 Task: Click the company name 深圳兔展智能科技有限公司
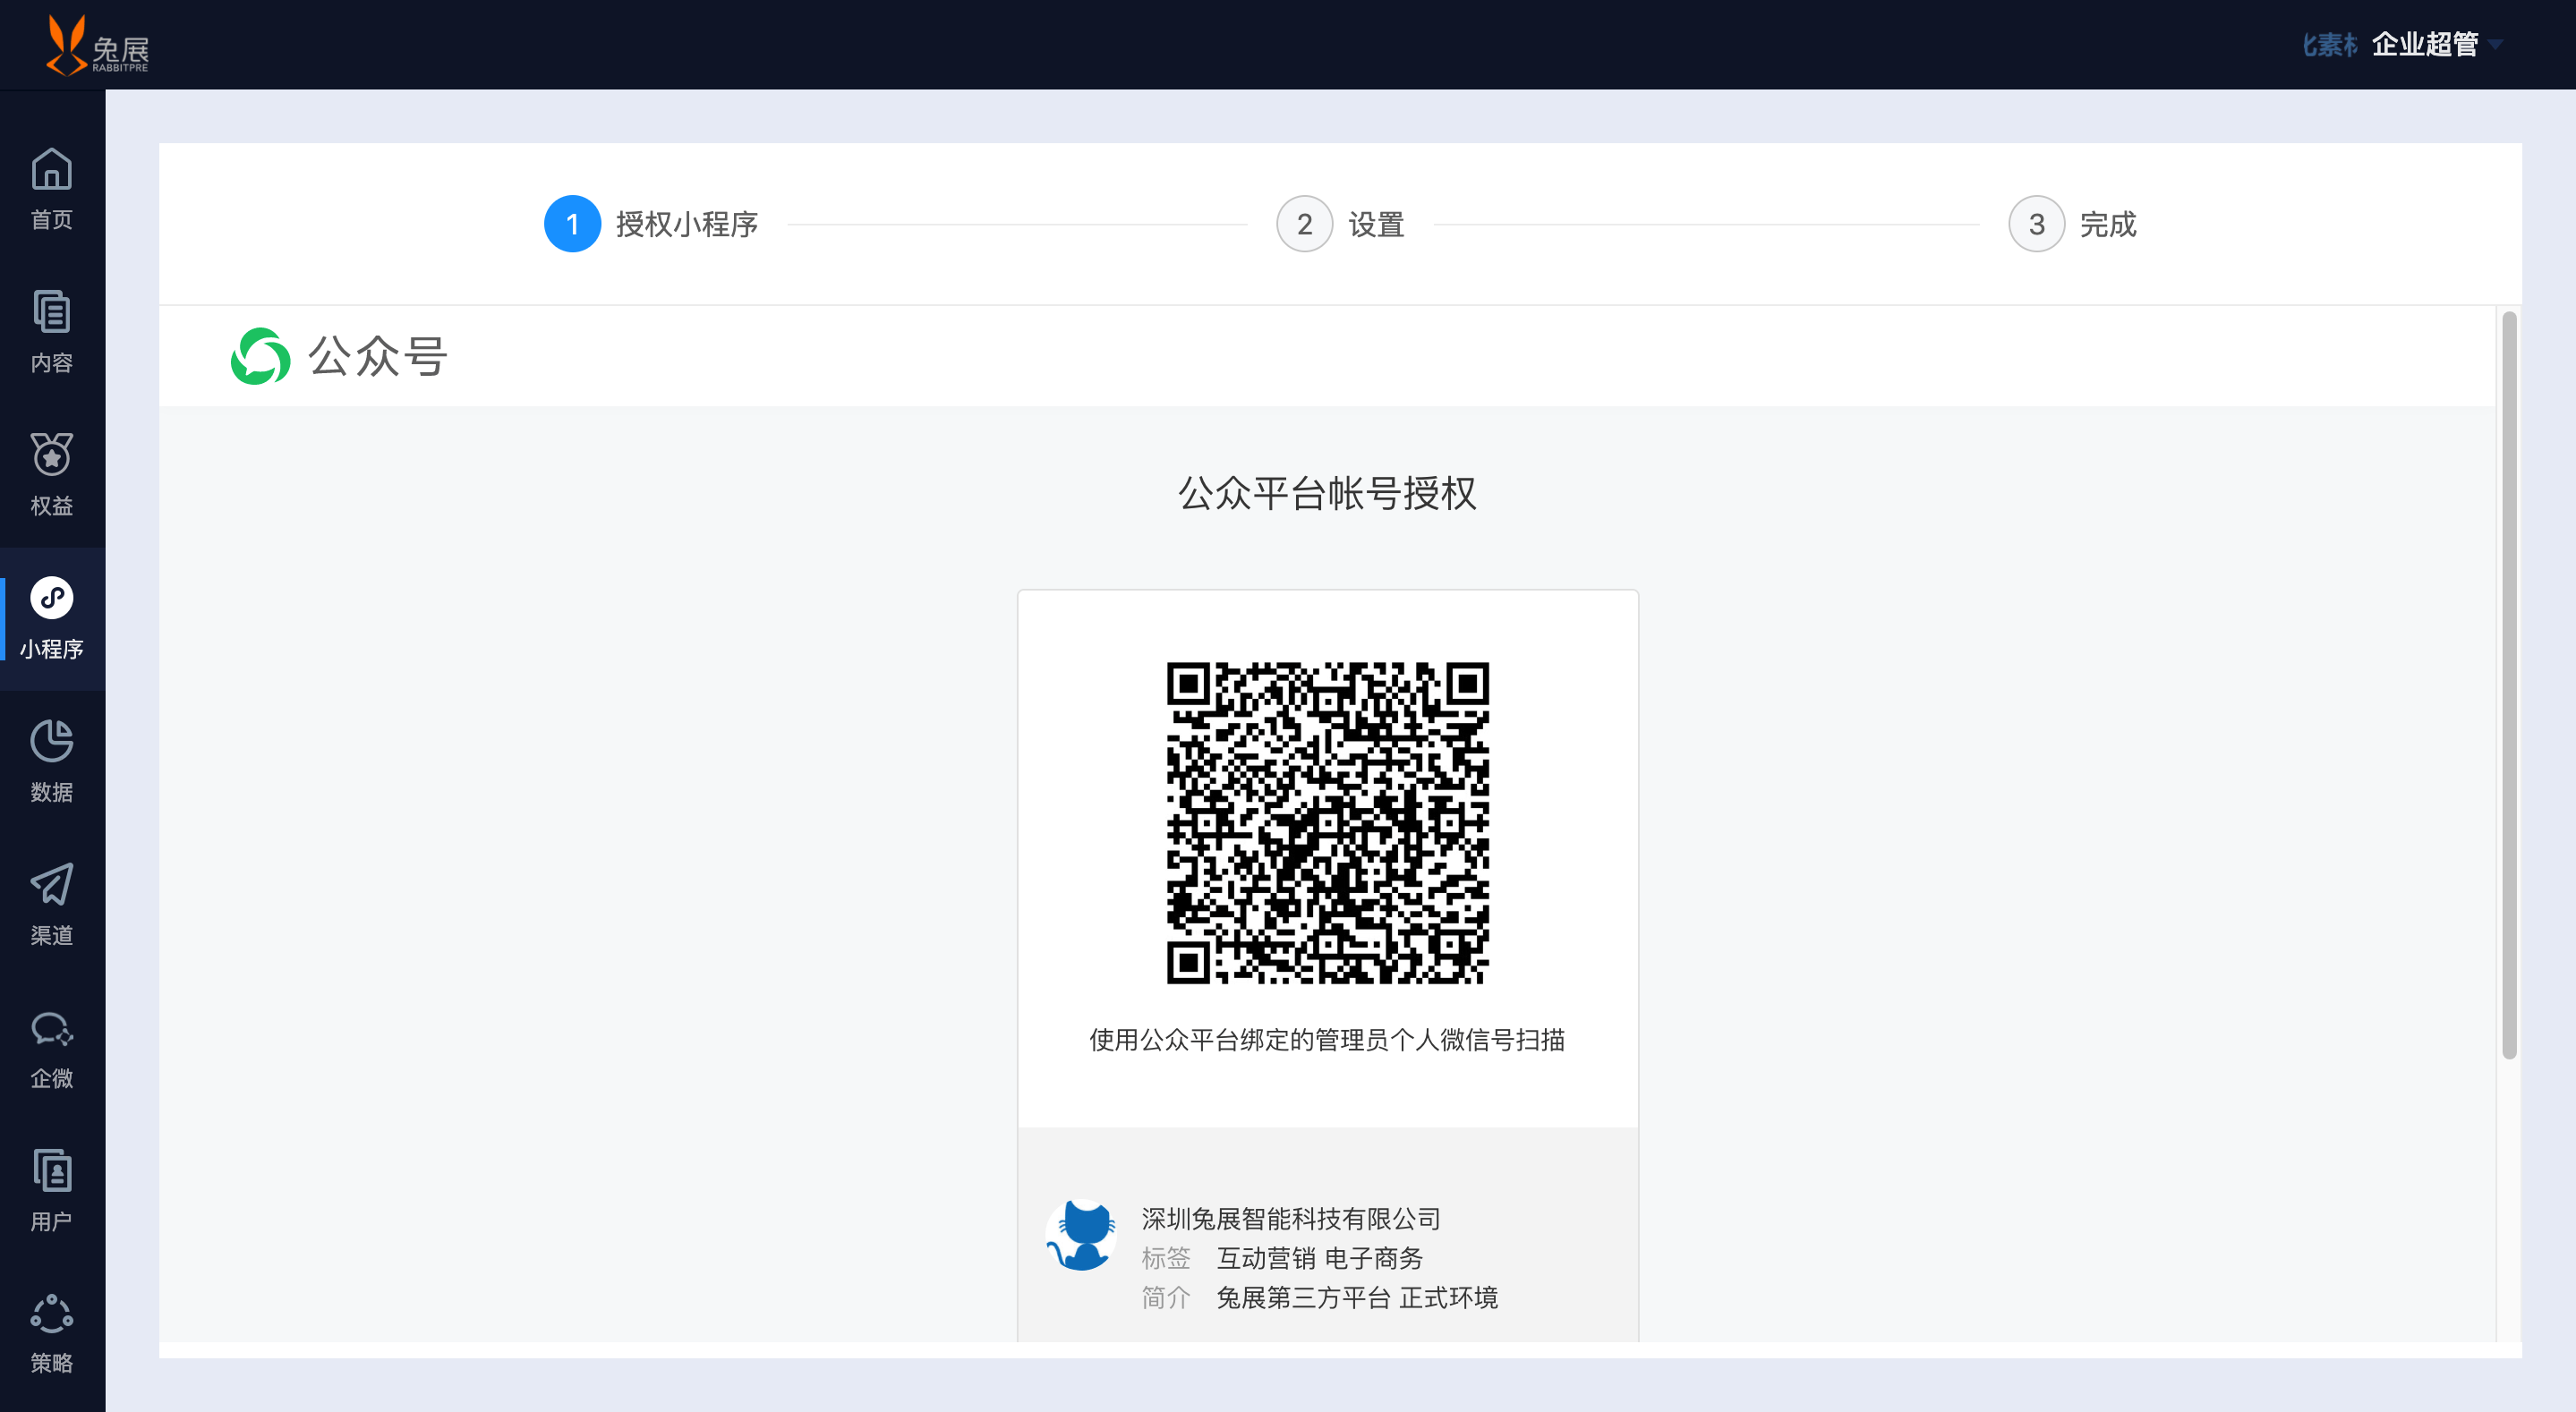[1291, 1219]
